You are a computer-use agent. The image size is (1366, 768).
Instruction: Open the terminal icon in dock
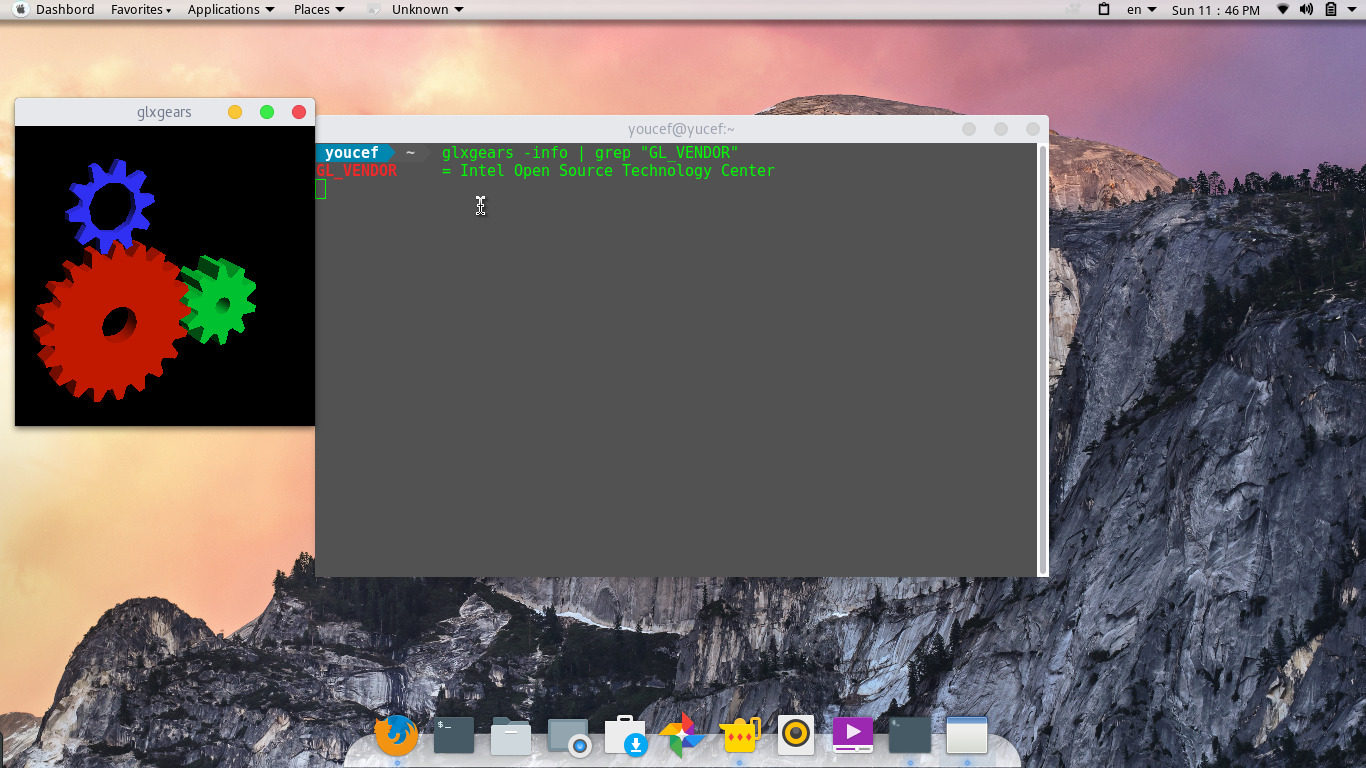point(453,736)
